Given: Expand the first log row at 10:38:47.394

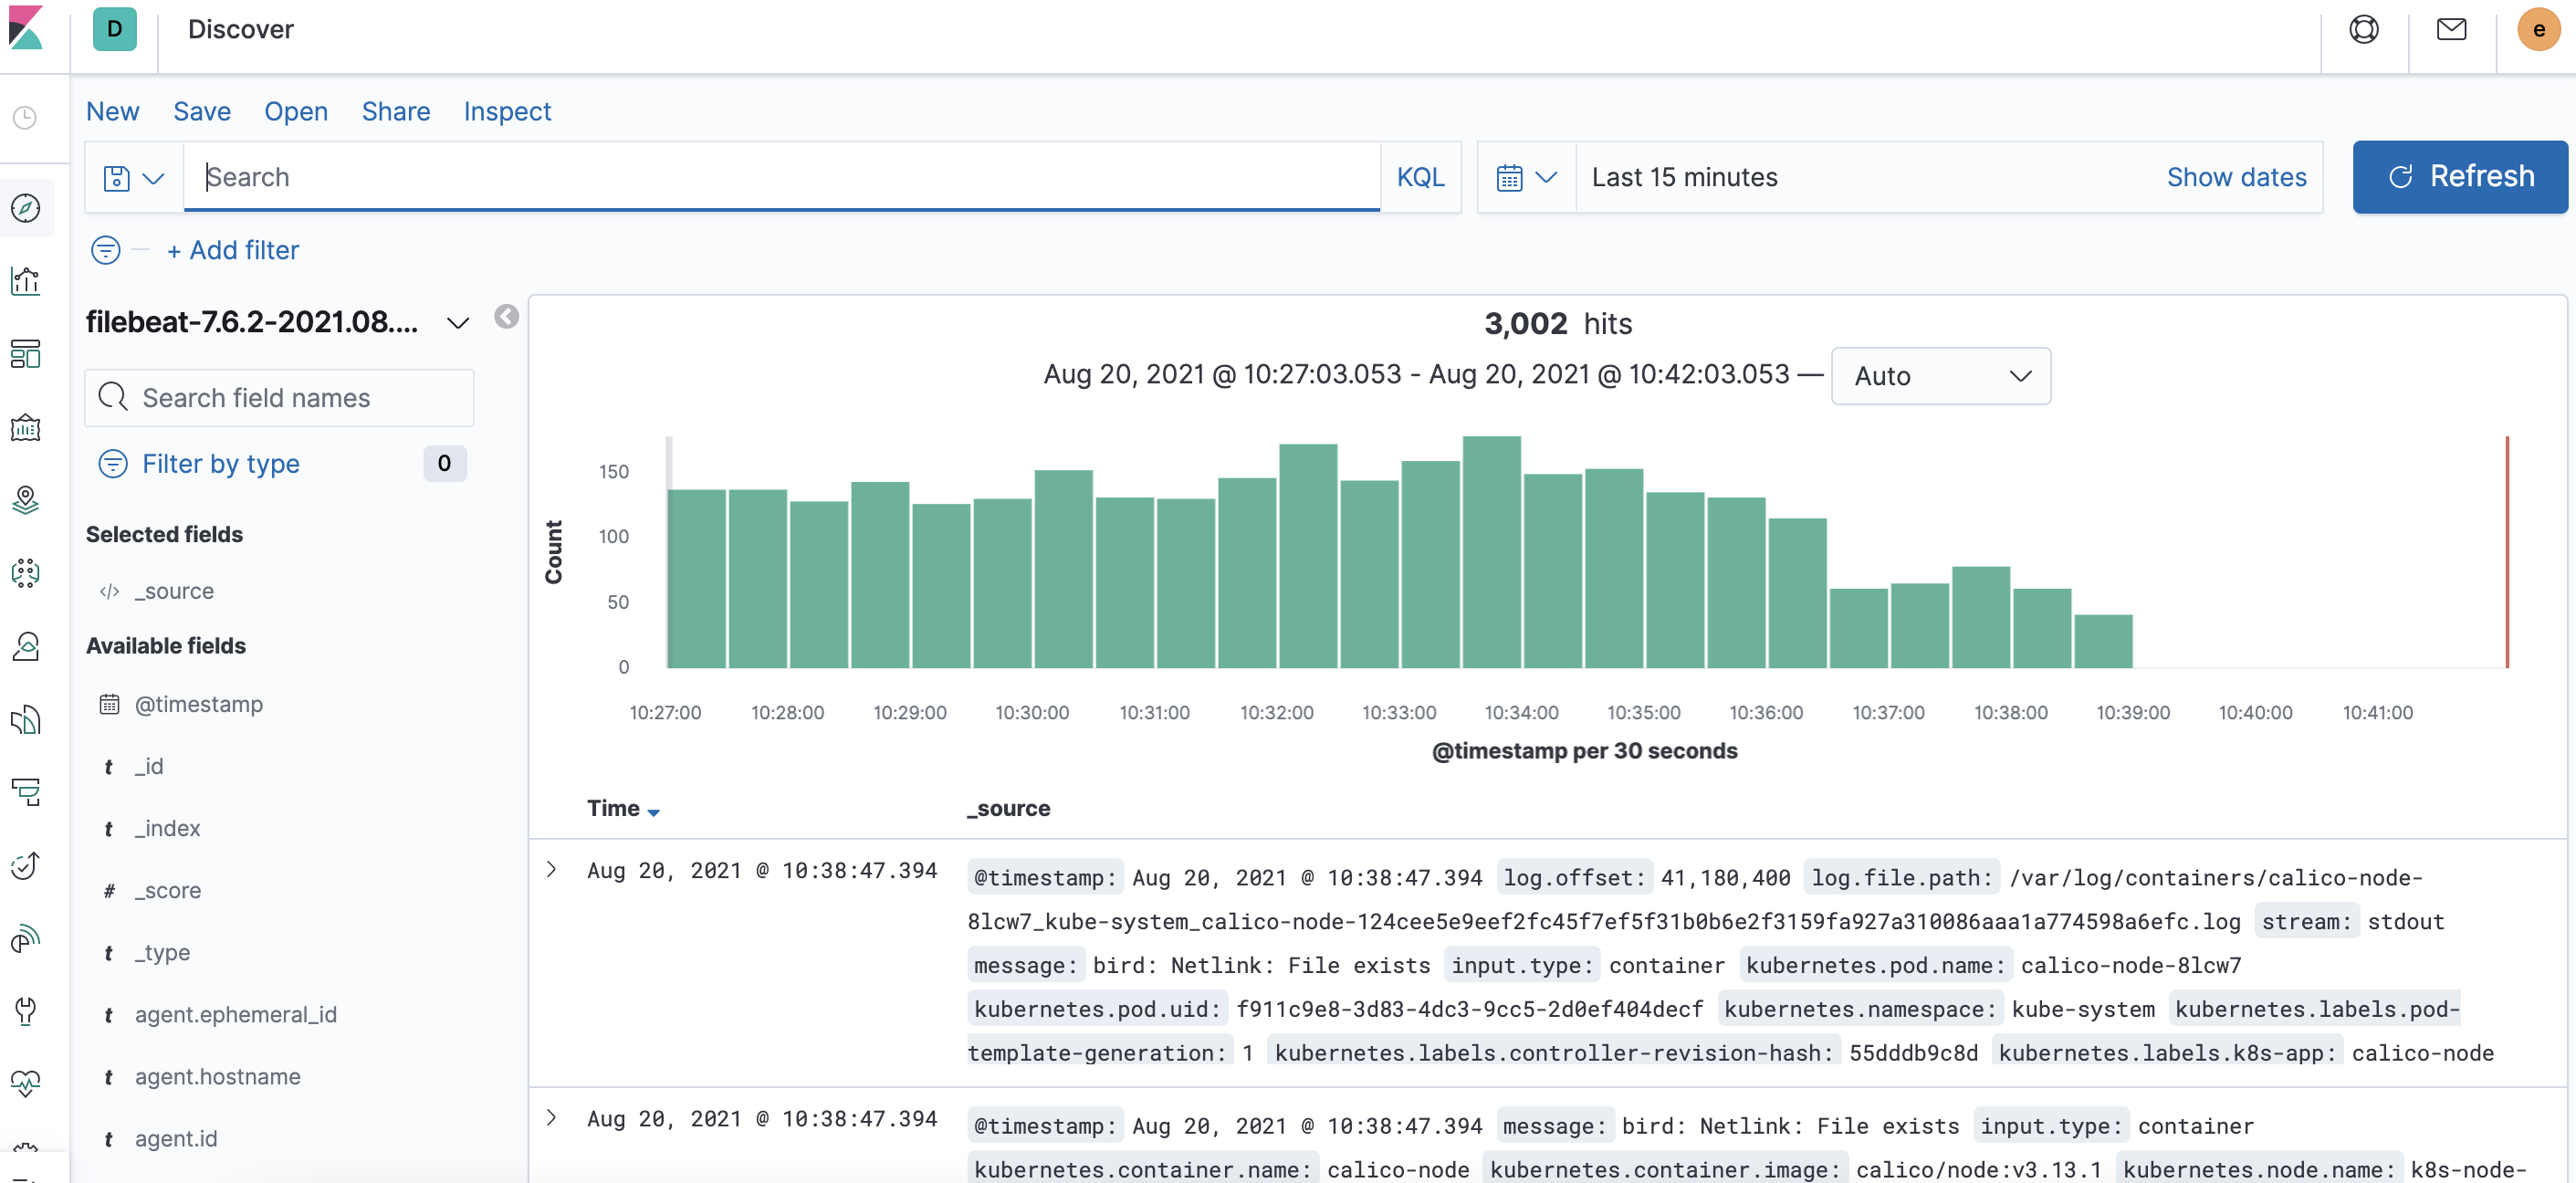Looking at the screenshot, I should [551, 869].
